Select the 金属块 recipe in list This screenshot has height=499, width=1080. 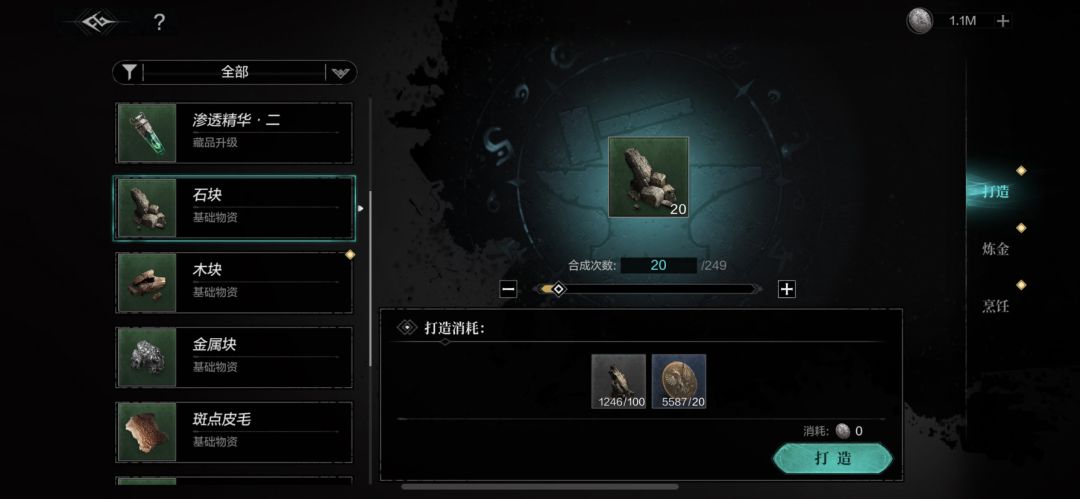(x=234, y=357)
